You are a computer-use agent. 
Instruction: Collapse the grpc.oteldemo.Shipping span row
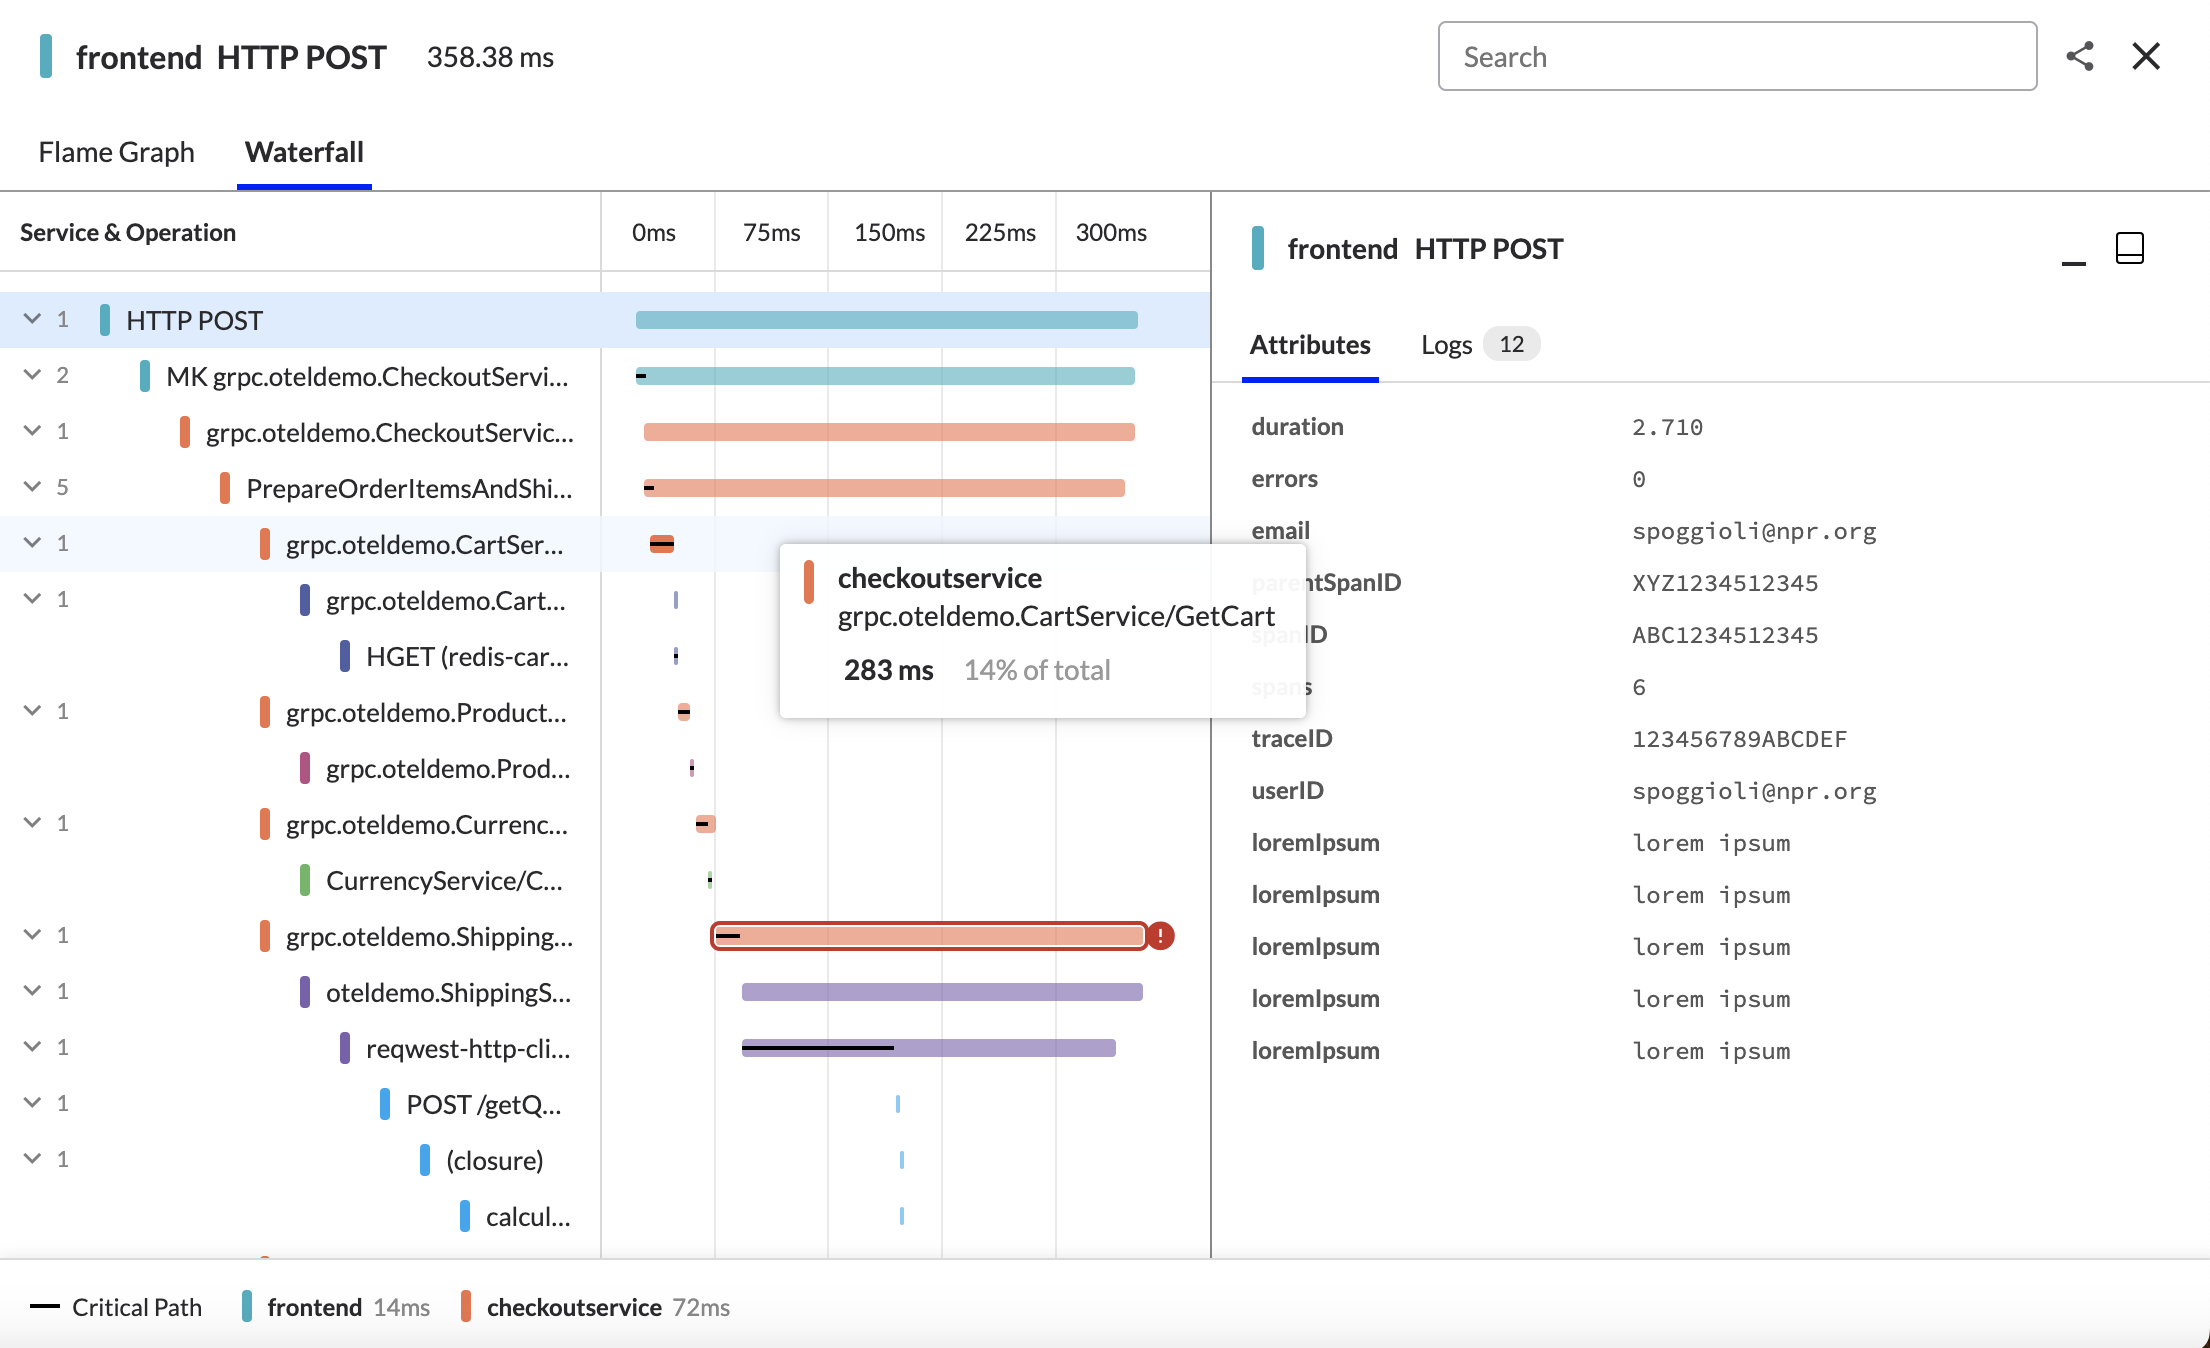pyautogui.click(x=32, y=935)
